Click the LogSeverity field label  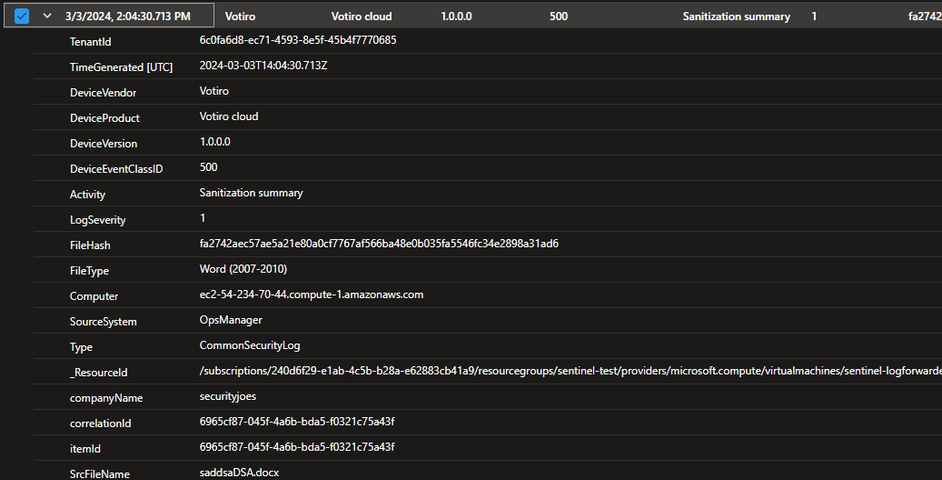(98, 220)
